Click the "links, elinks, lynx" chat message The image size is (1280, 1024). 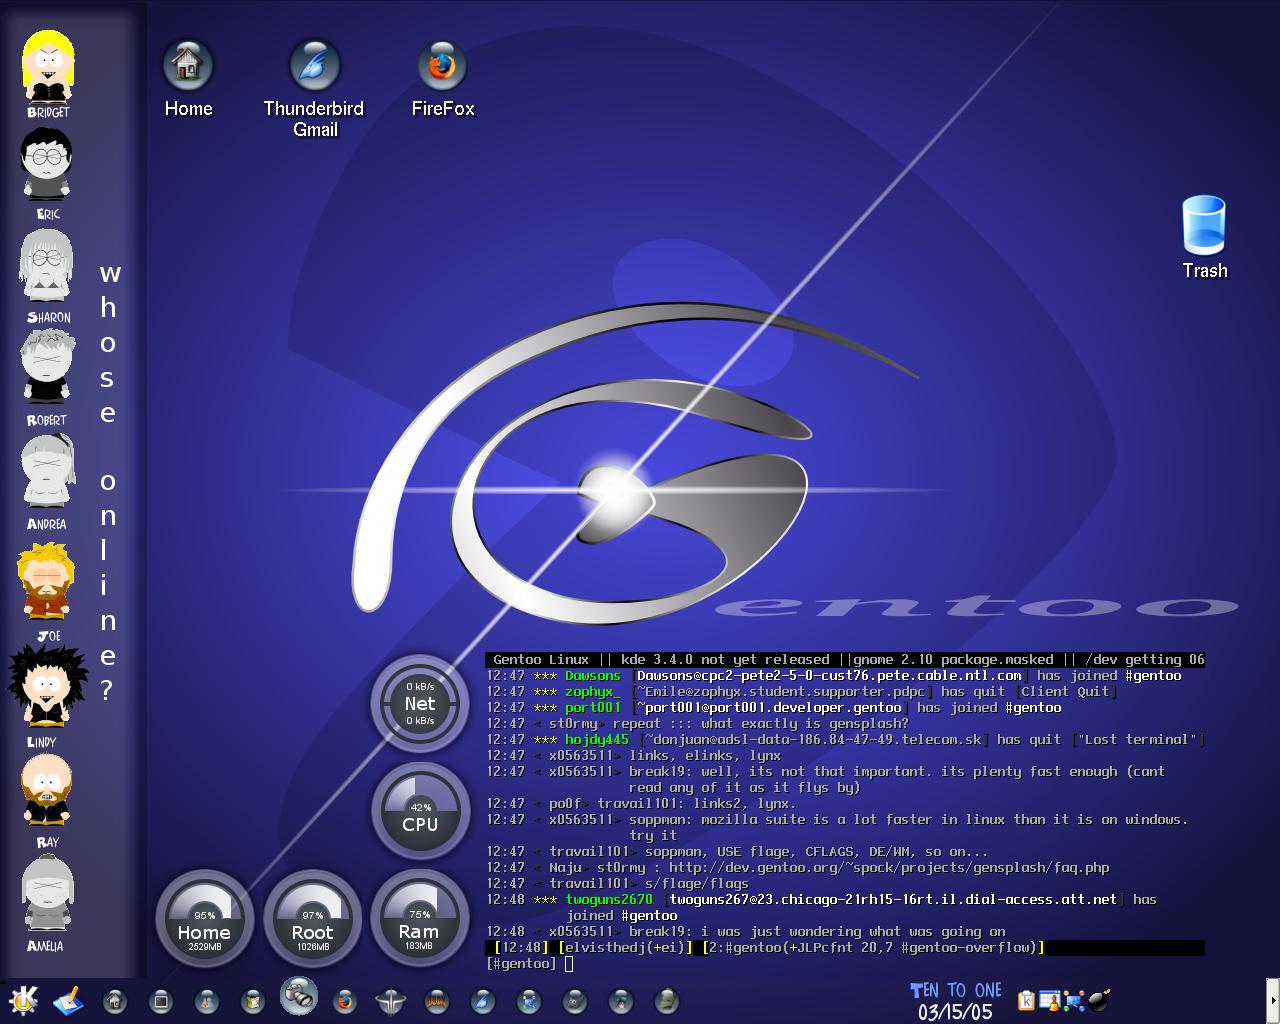pyautogui.click(x=705, y=756)
